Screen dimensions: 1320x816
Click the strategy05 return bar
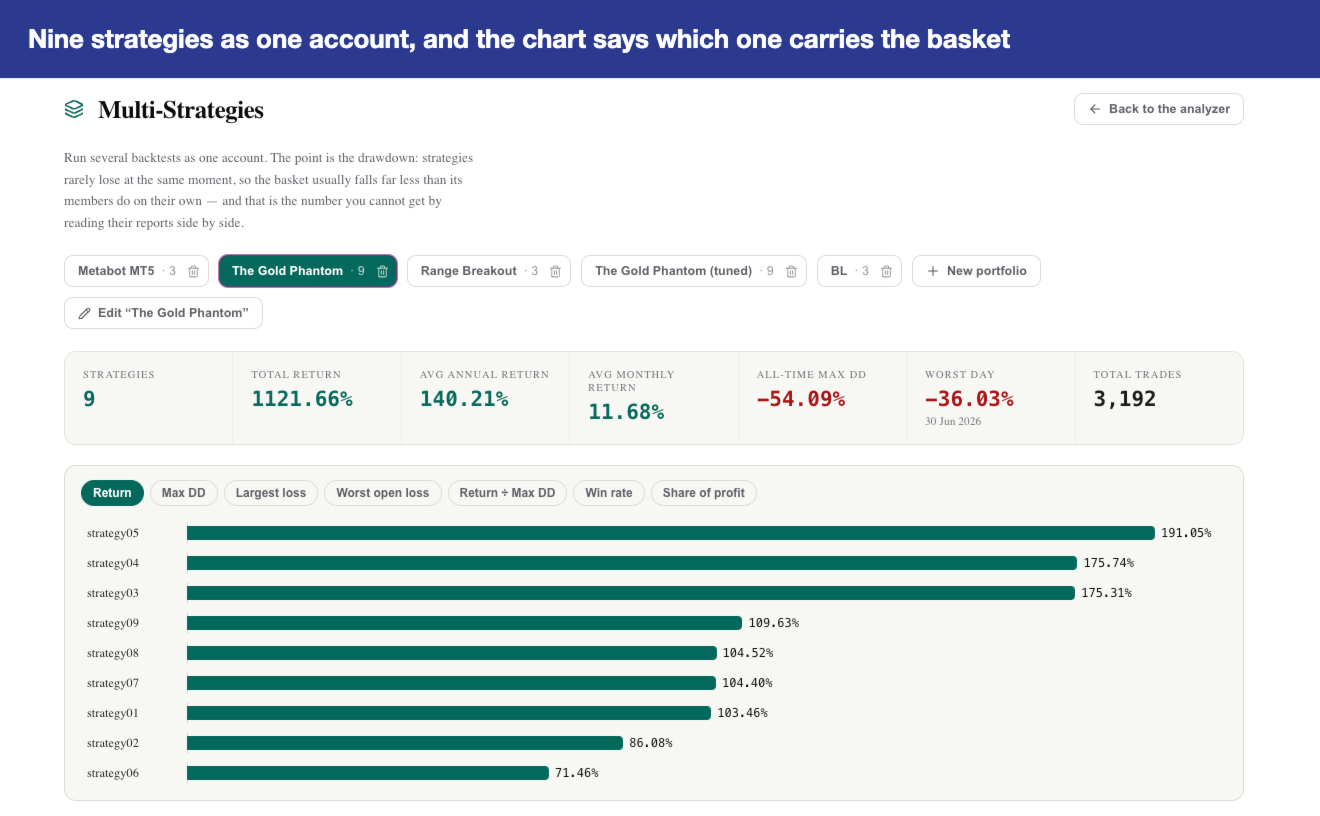point(671,533)
